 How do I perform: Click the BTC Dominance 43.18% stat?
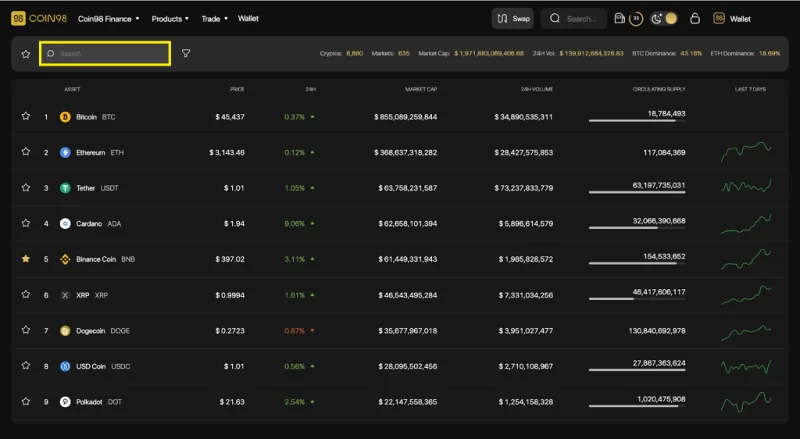667,53
